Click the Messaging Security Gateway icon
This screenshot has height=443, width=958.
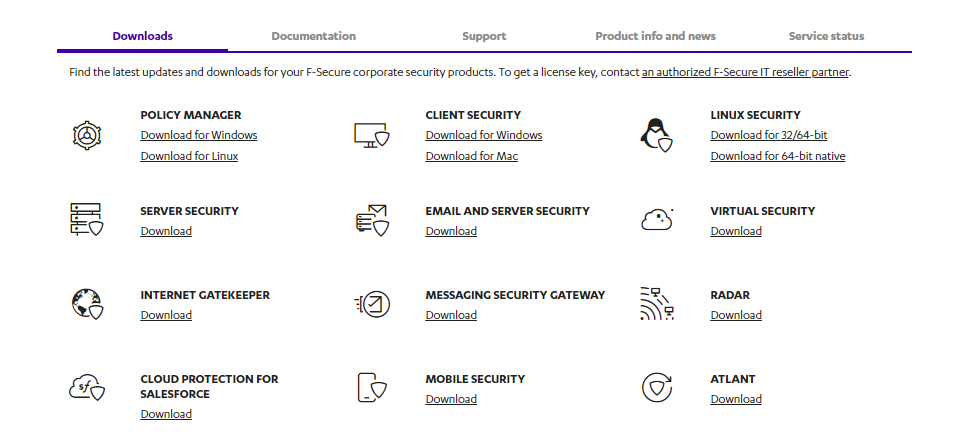click(371, 302)
